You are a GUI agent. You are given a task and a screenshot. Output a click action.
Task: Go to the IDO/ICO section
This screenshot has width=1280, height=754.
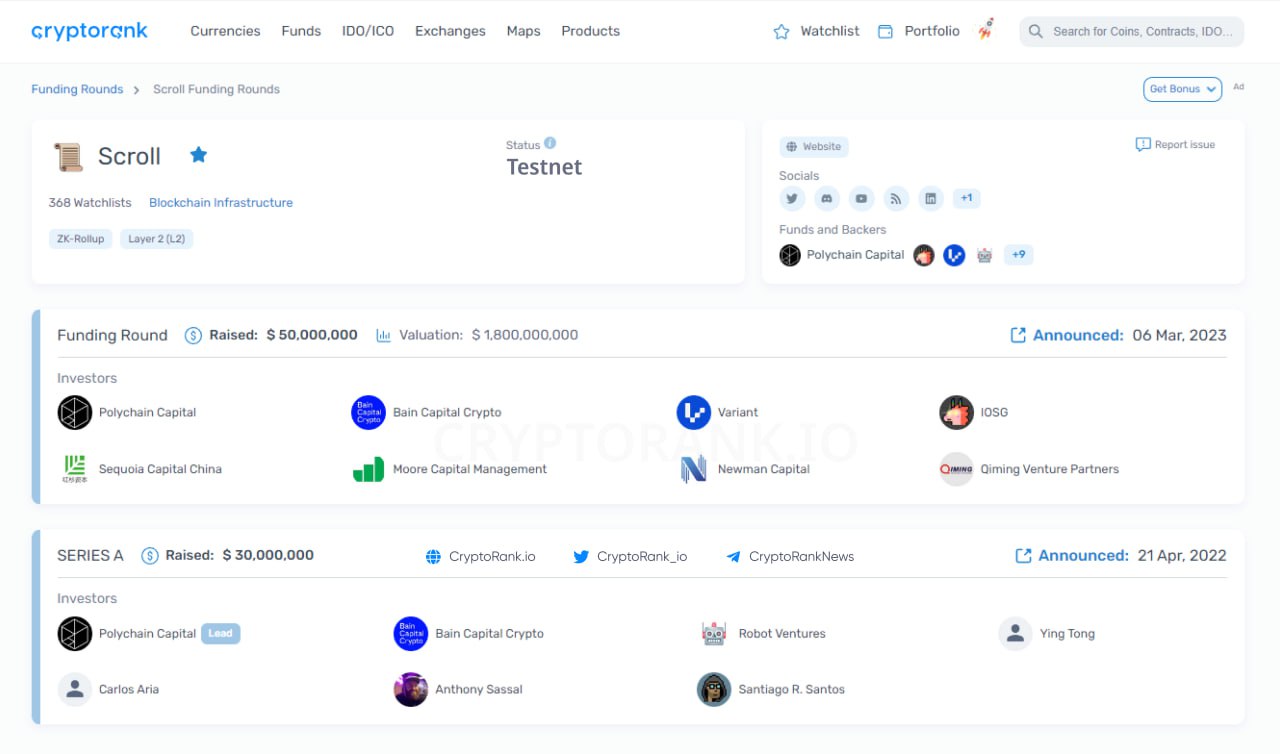coord(368,31)
